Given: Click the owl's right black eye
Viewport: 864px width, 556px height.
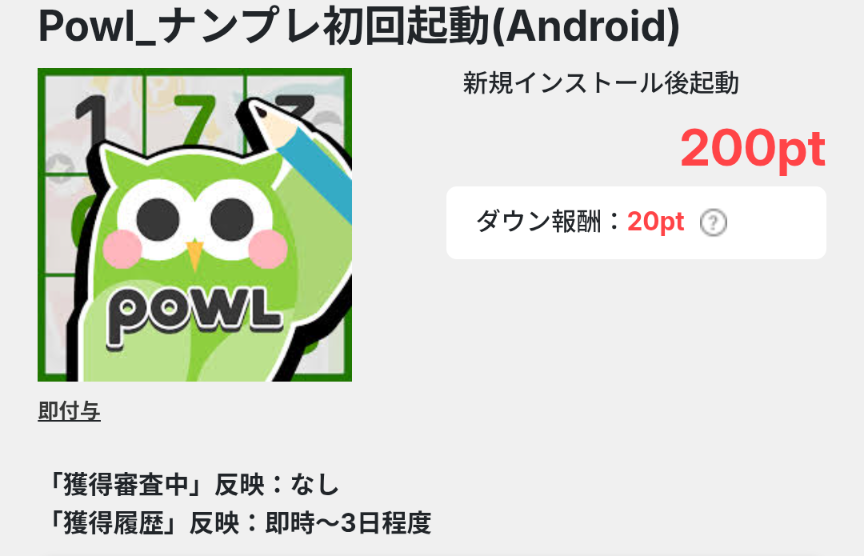Looking at the screenshot, I should coord(233,219).
